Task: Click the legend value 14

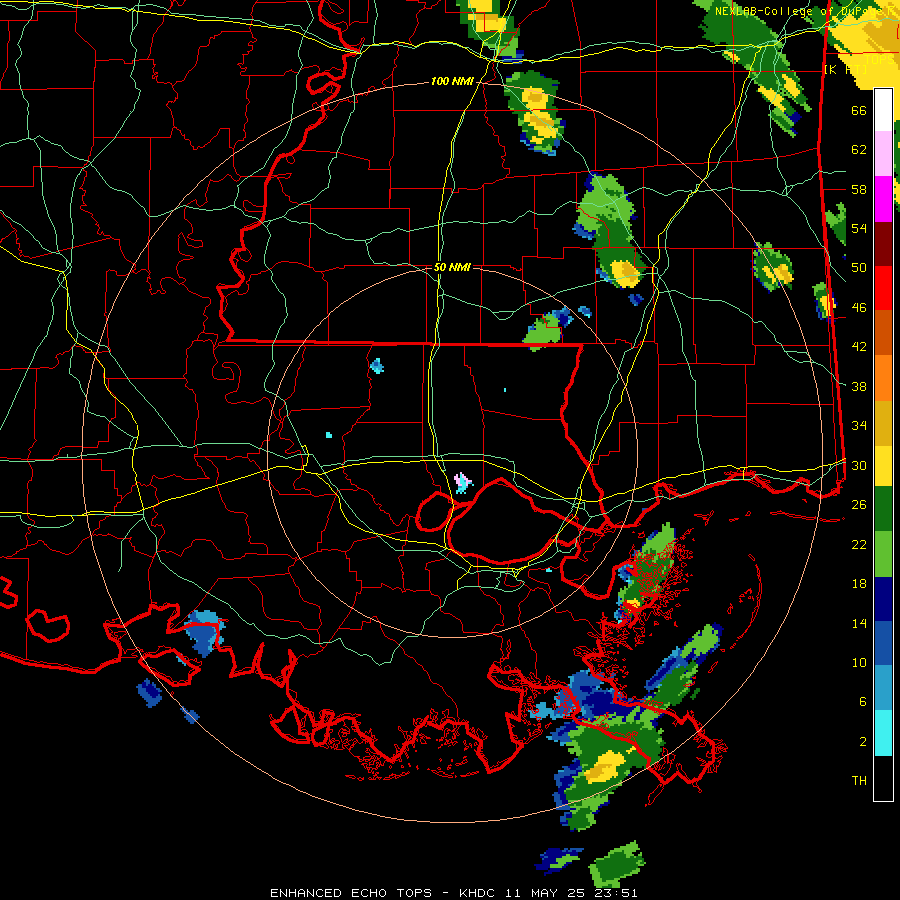Action: [859, 623]
